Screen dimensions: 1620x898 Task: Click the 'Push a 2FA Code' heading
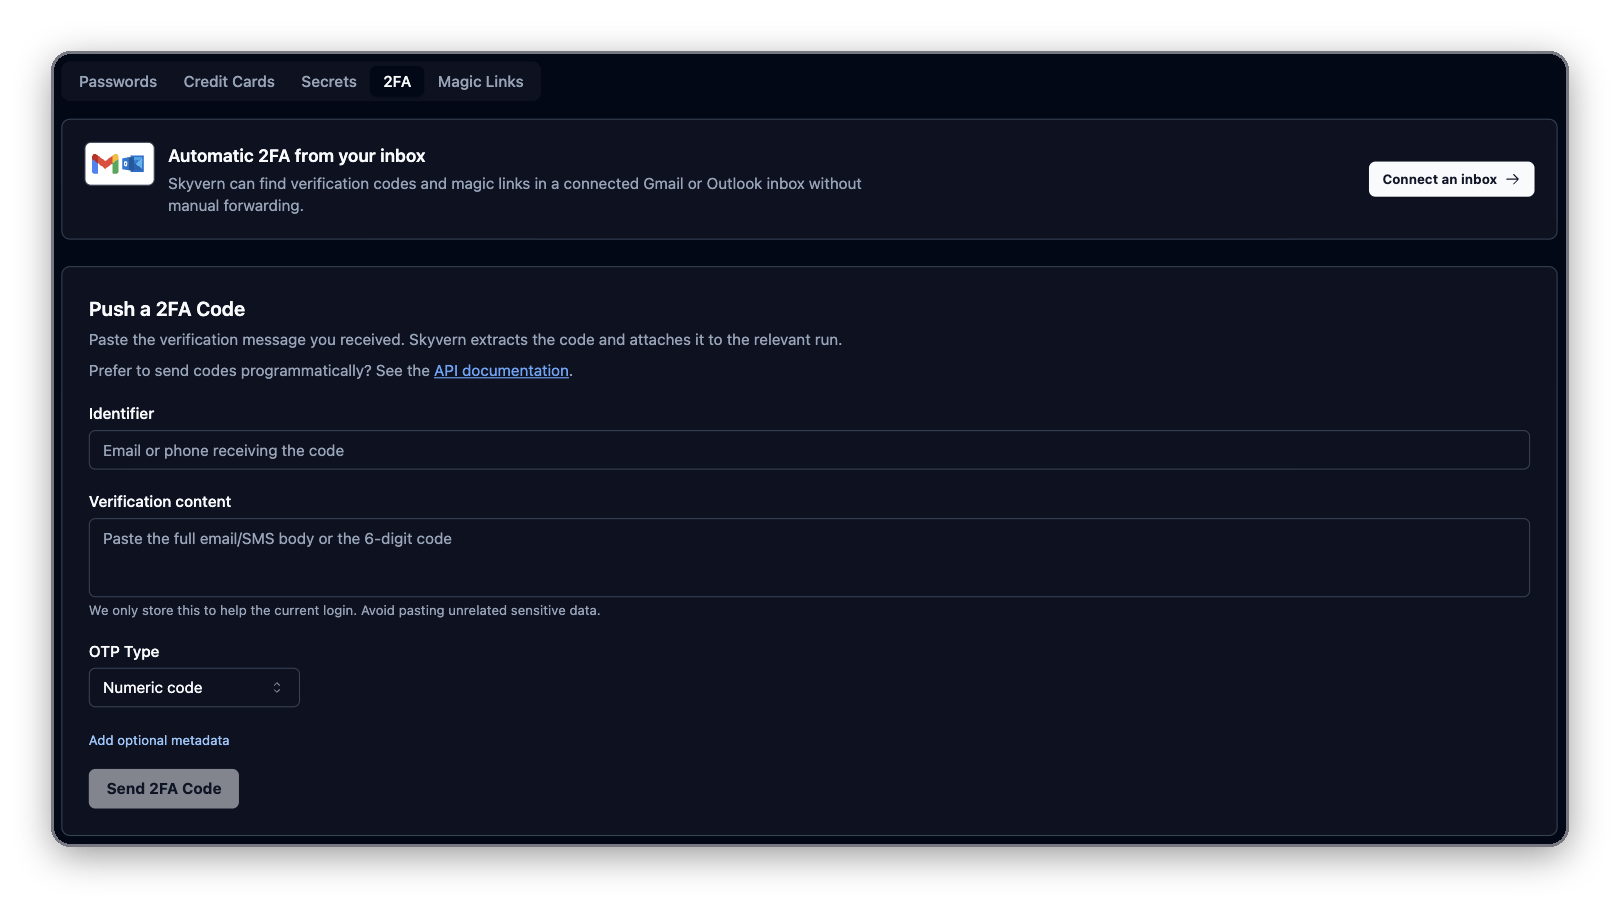[x=167, y=310]
